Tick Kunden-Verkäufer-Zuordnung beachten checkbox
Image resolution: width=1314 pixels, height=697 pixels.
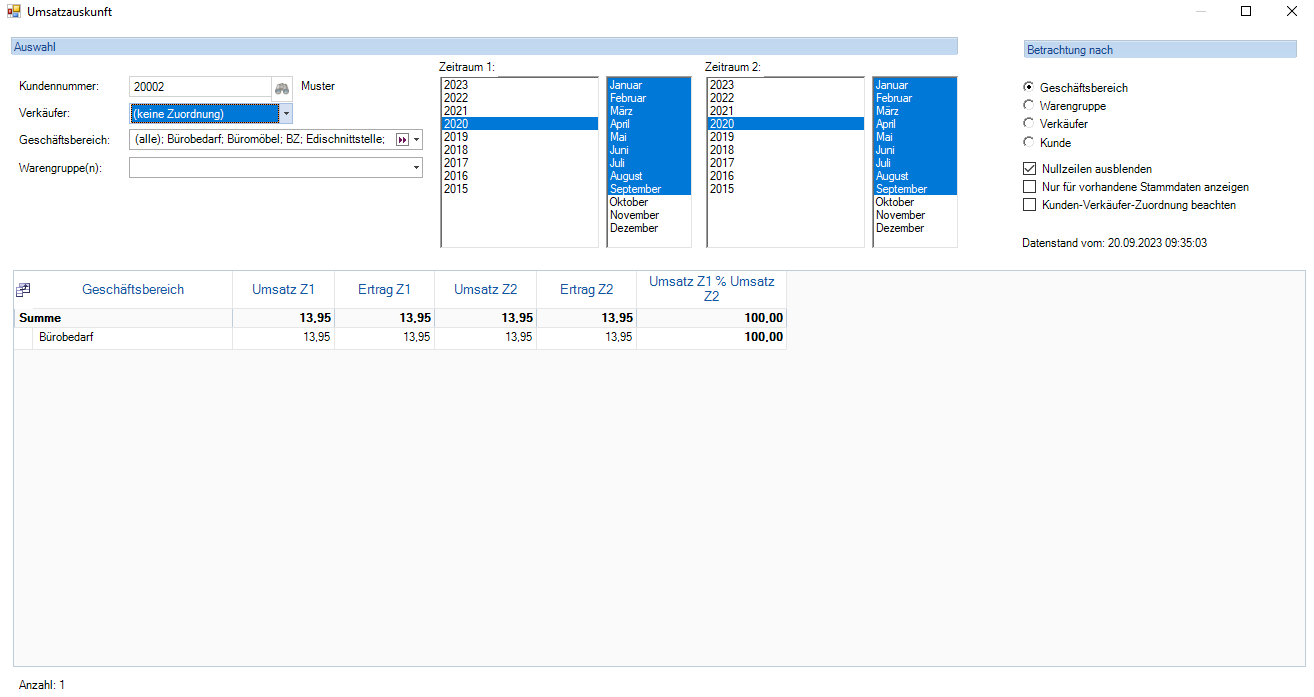point(1029,205)
